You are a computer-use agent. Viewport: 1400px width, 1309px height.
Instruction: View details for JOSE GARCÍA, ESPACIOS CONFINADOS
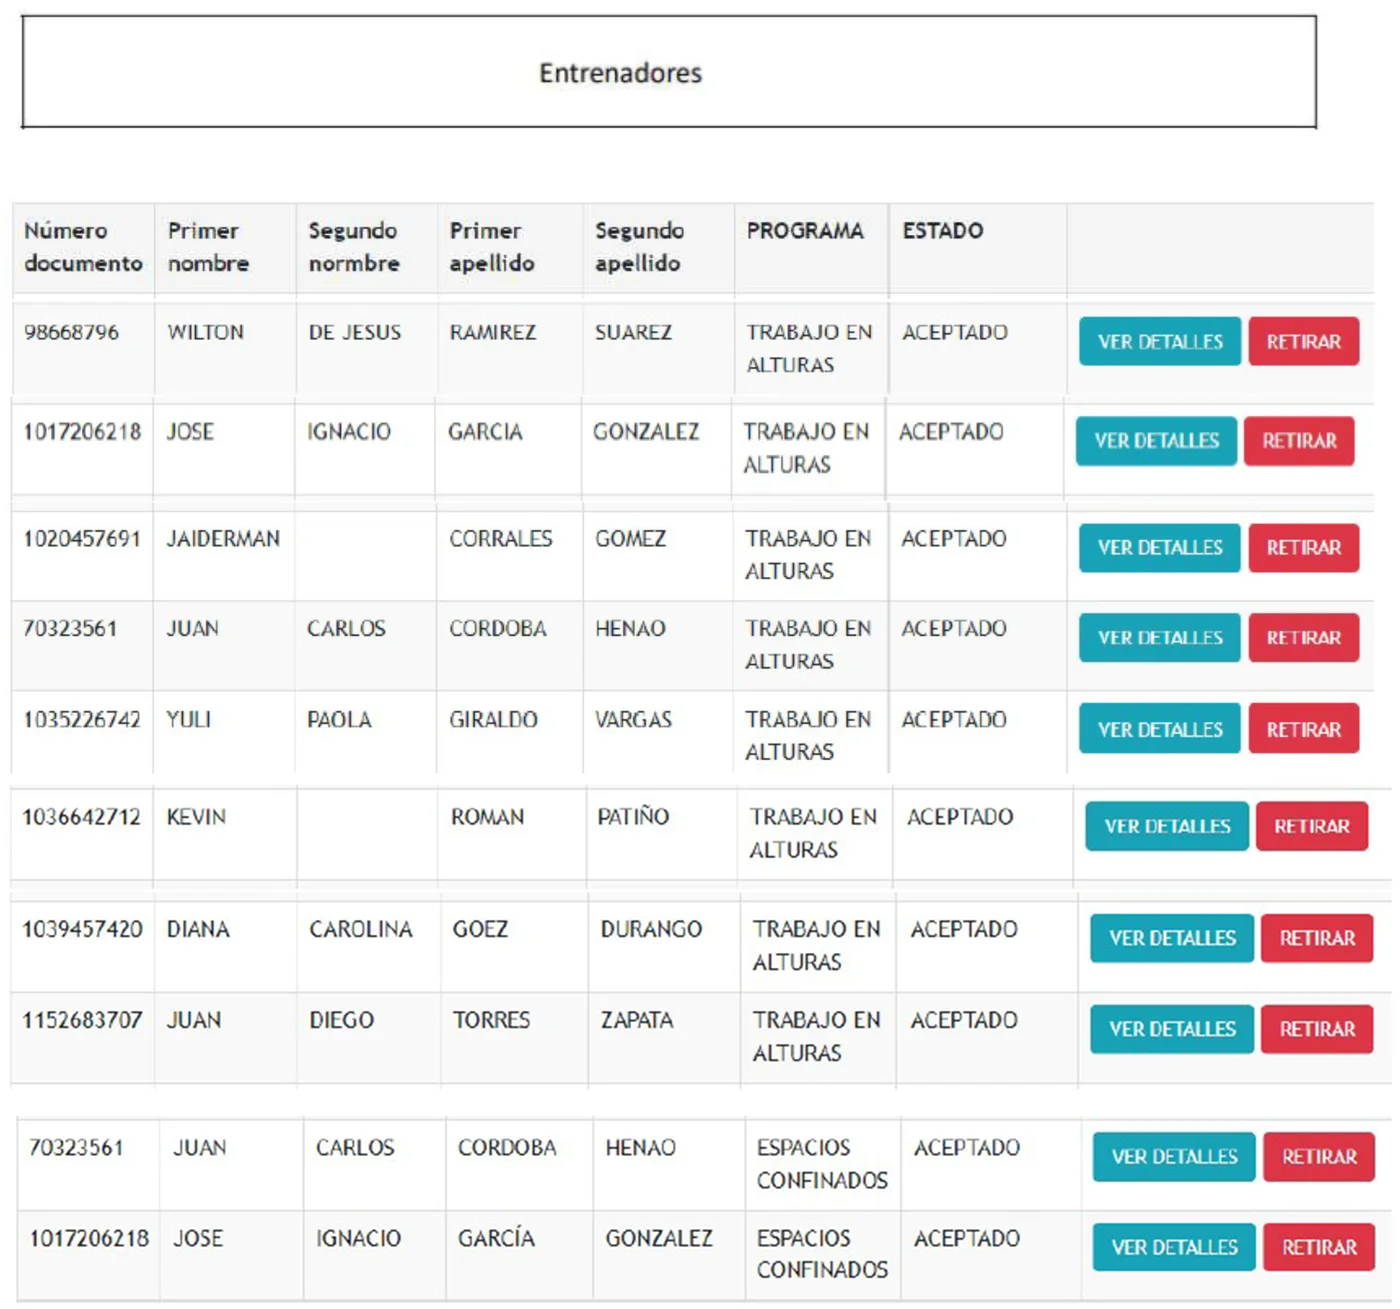1174,1247
